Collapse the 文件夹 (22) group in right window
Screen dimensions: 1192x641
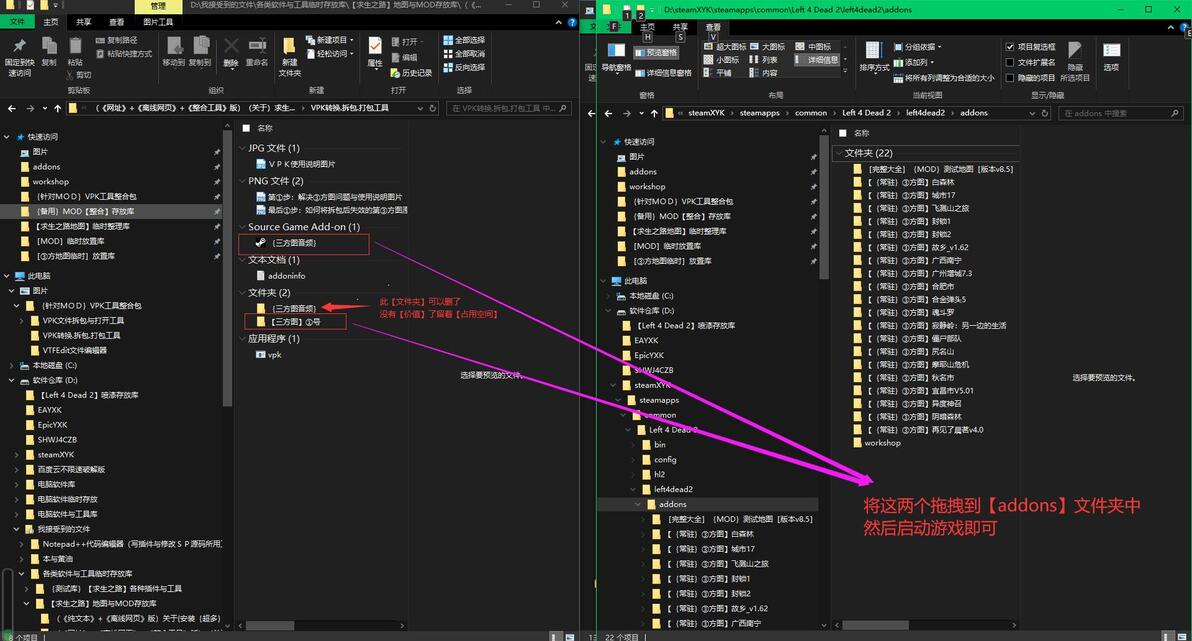839,154
